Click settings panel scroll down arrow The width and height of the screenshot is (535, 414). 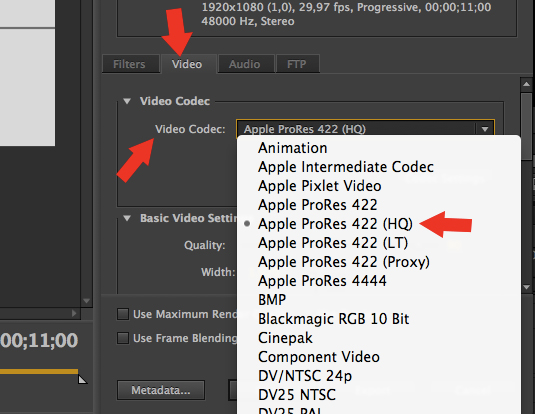point(526,287)
